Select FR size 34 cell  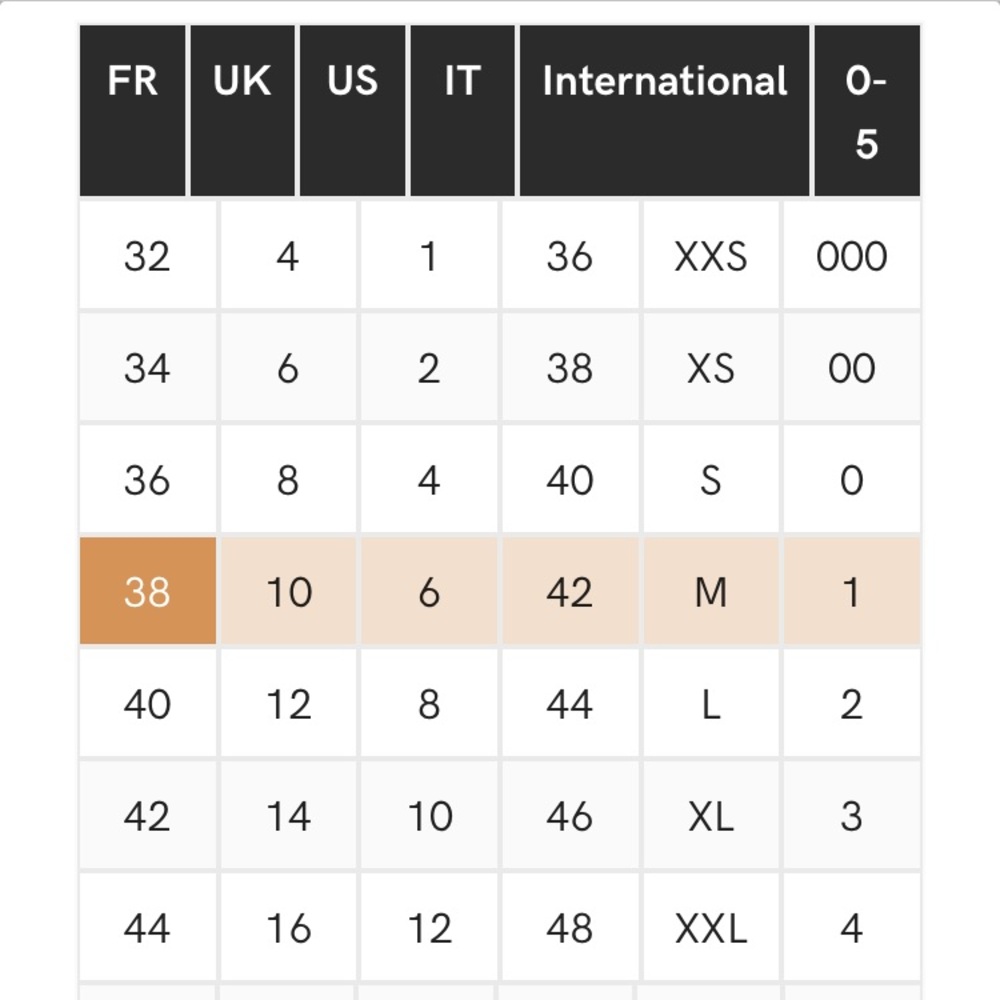tap(148, 368)
